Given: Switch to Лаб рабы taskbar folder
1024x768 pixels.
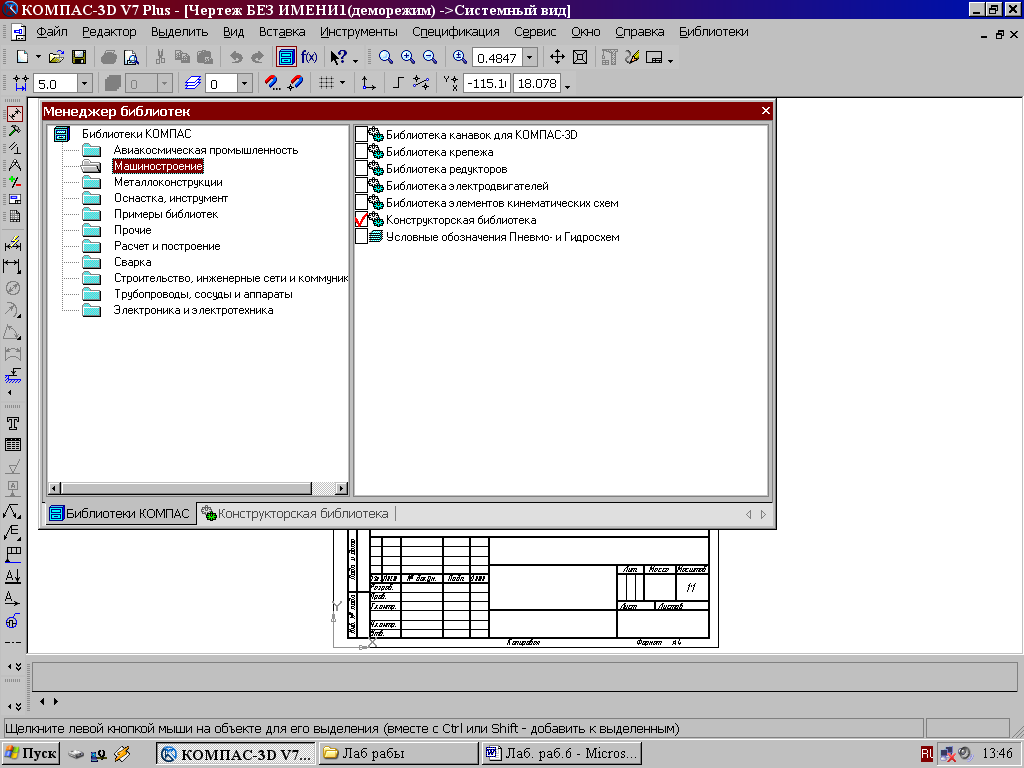Looking at the screenshot, I should tap(398, 754).
